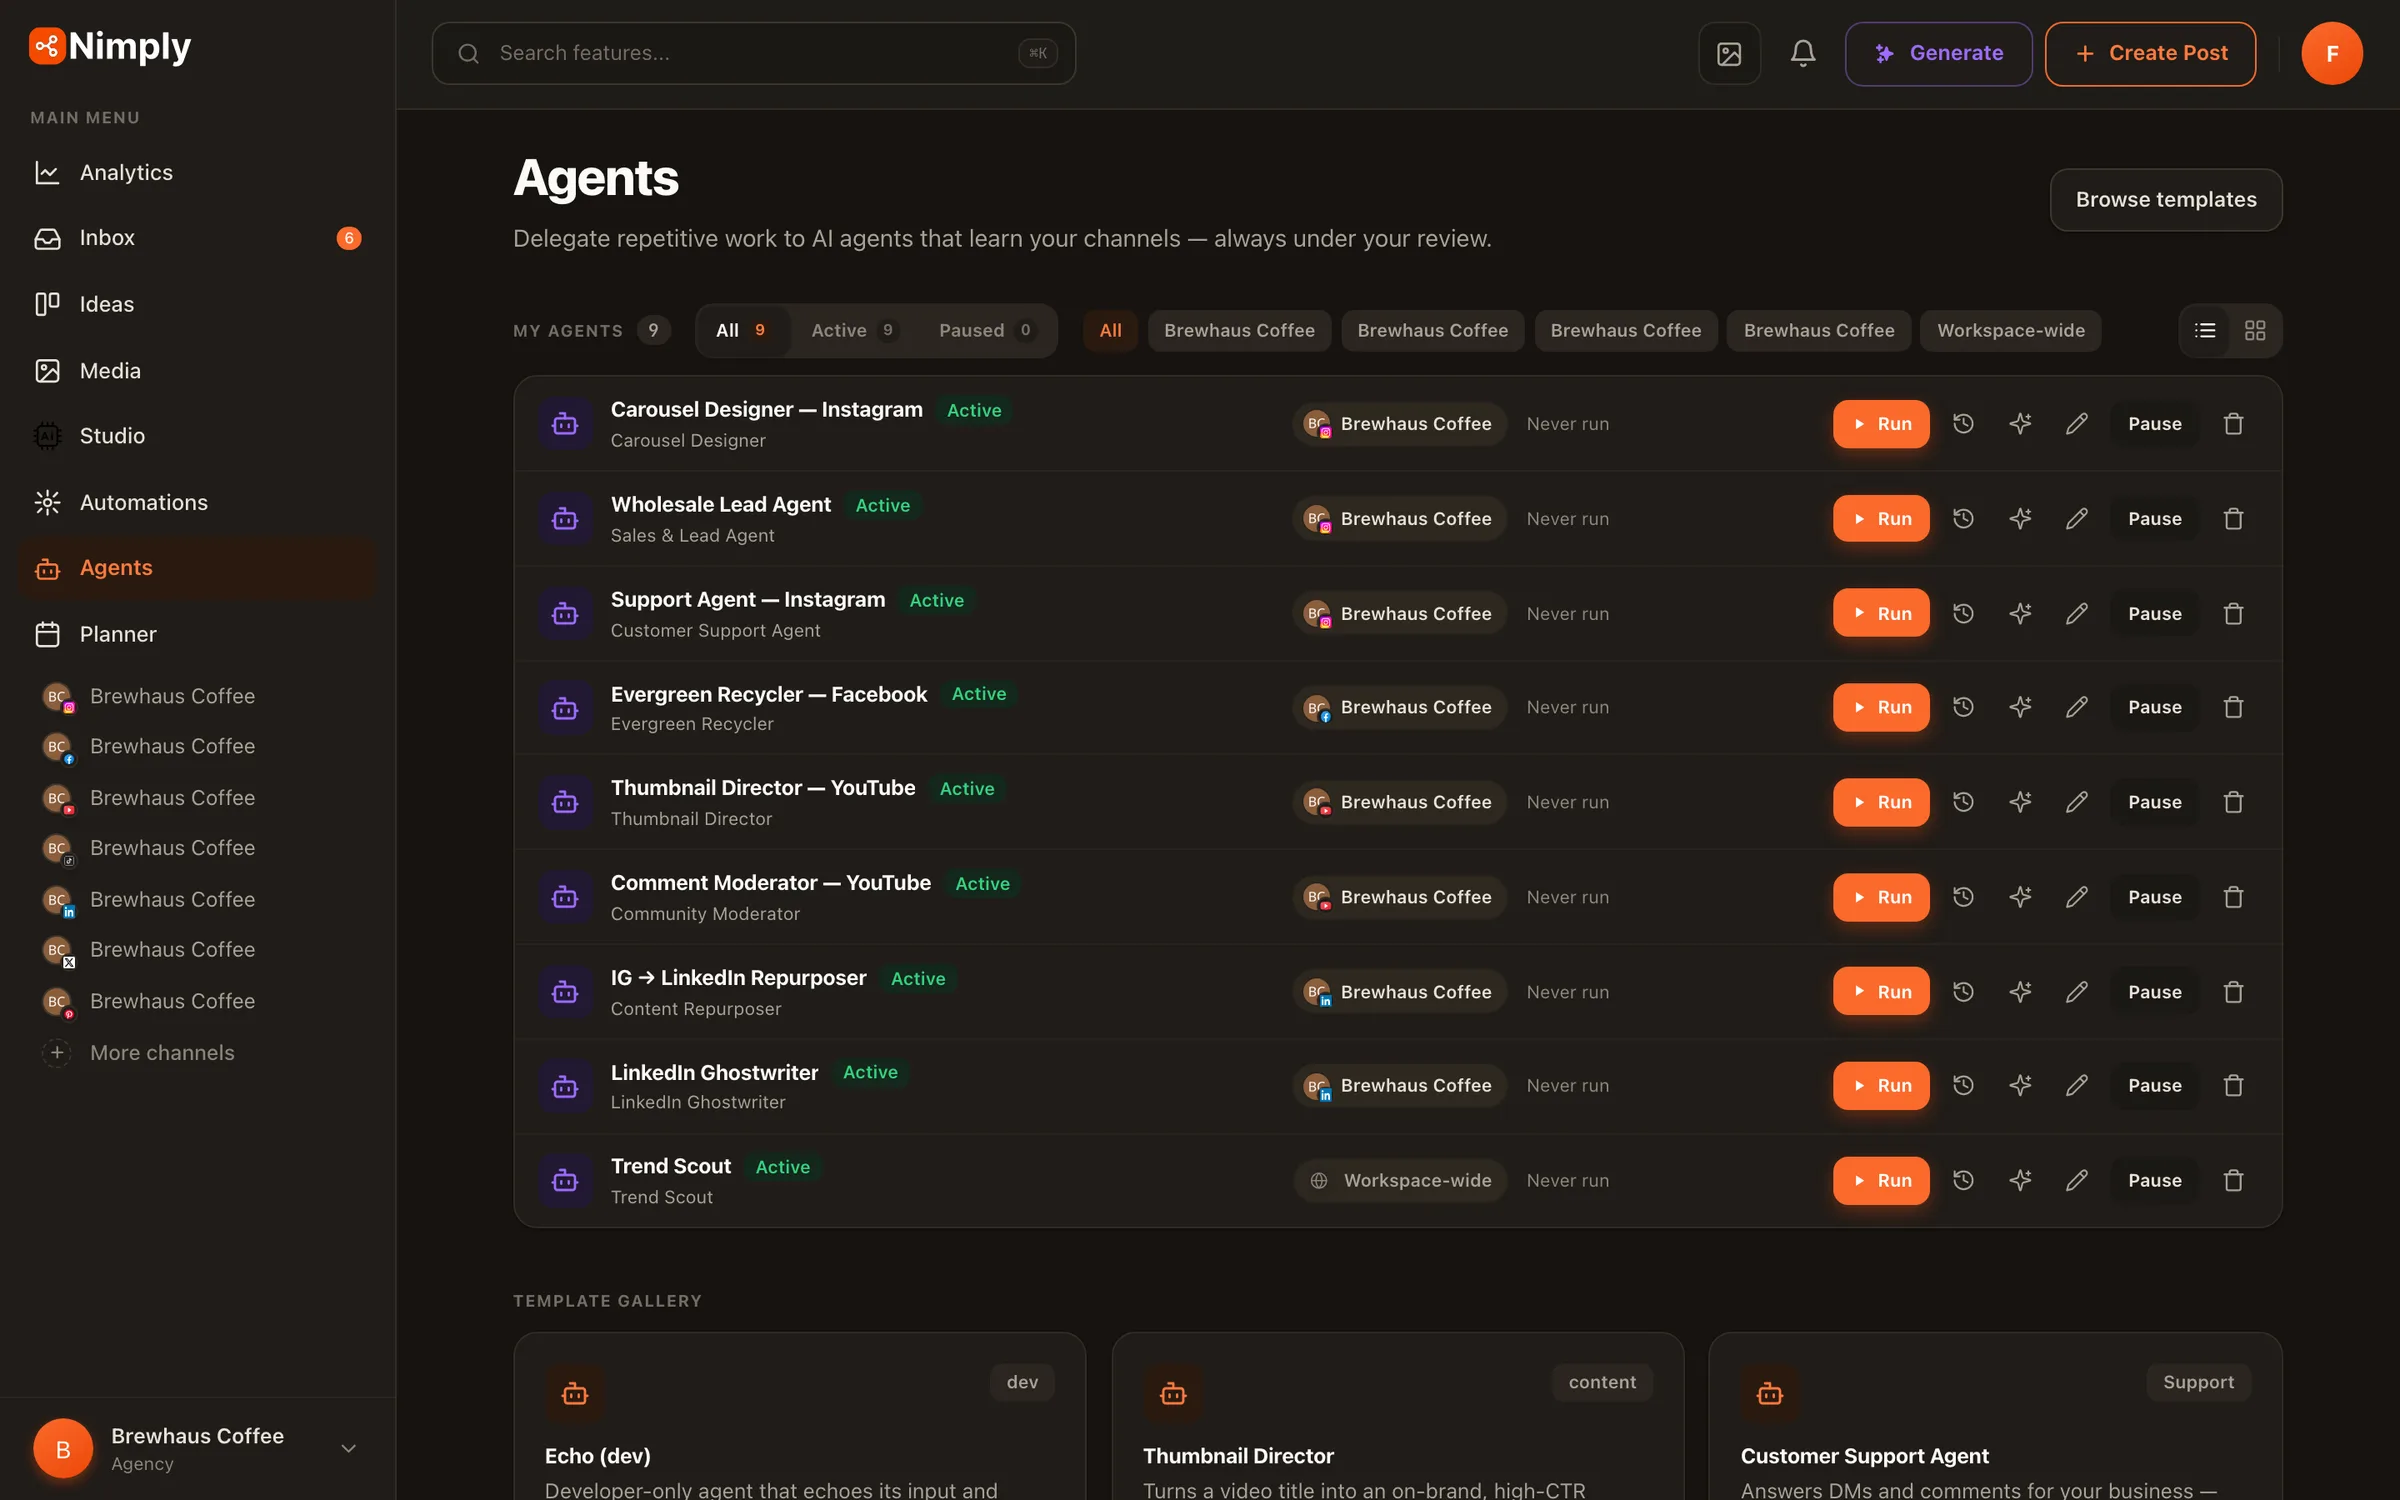The width and height of the screenshot is (2400, 1500).
Task: Open notifications bell
Action: tap(1802, 53)
